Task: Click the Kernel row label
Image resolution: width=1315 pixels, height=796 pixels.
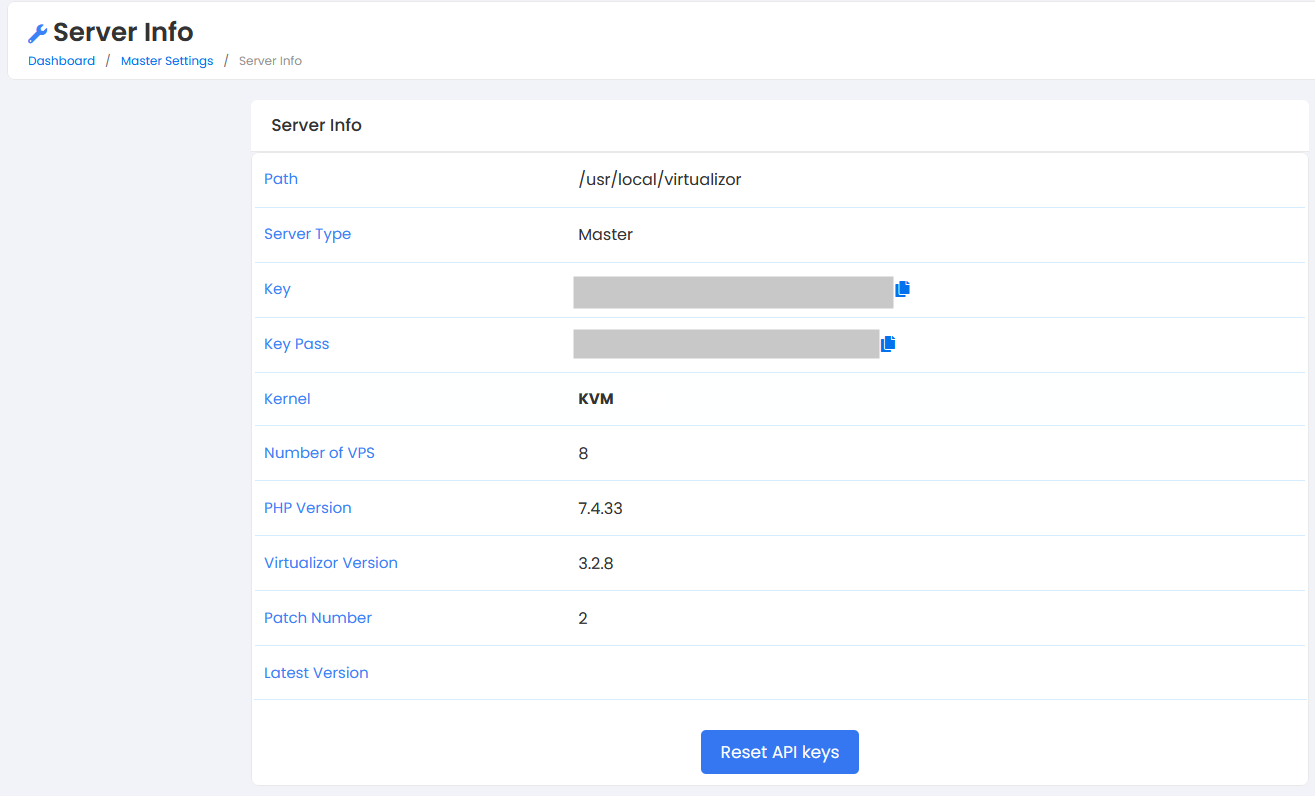Action: pos(287,399)
